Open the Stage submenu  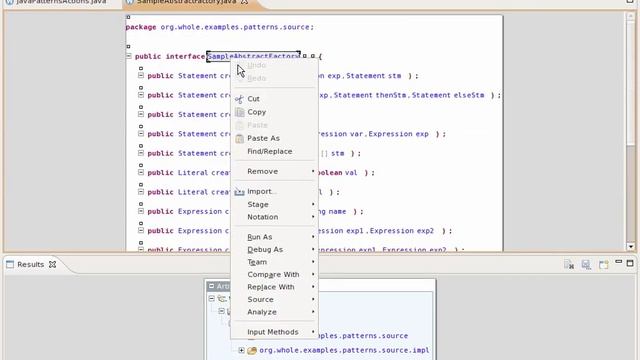coord(274,204)
